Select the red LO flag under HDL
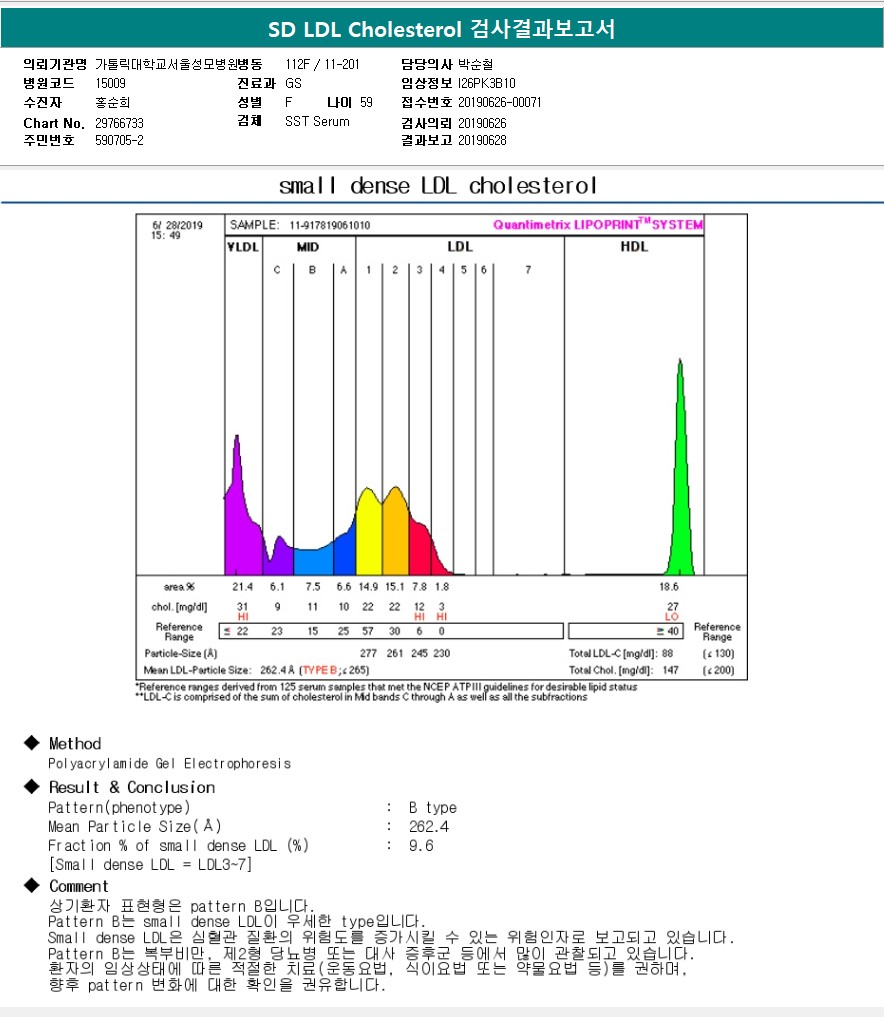Screen dimensions: 884x1017 click(671, 617)
